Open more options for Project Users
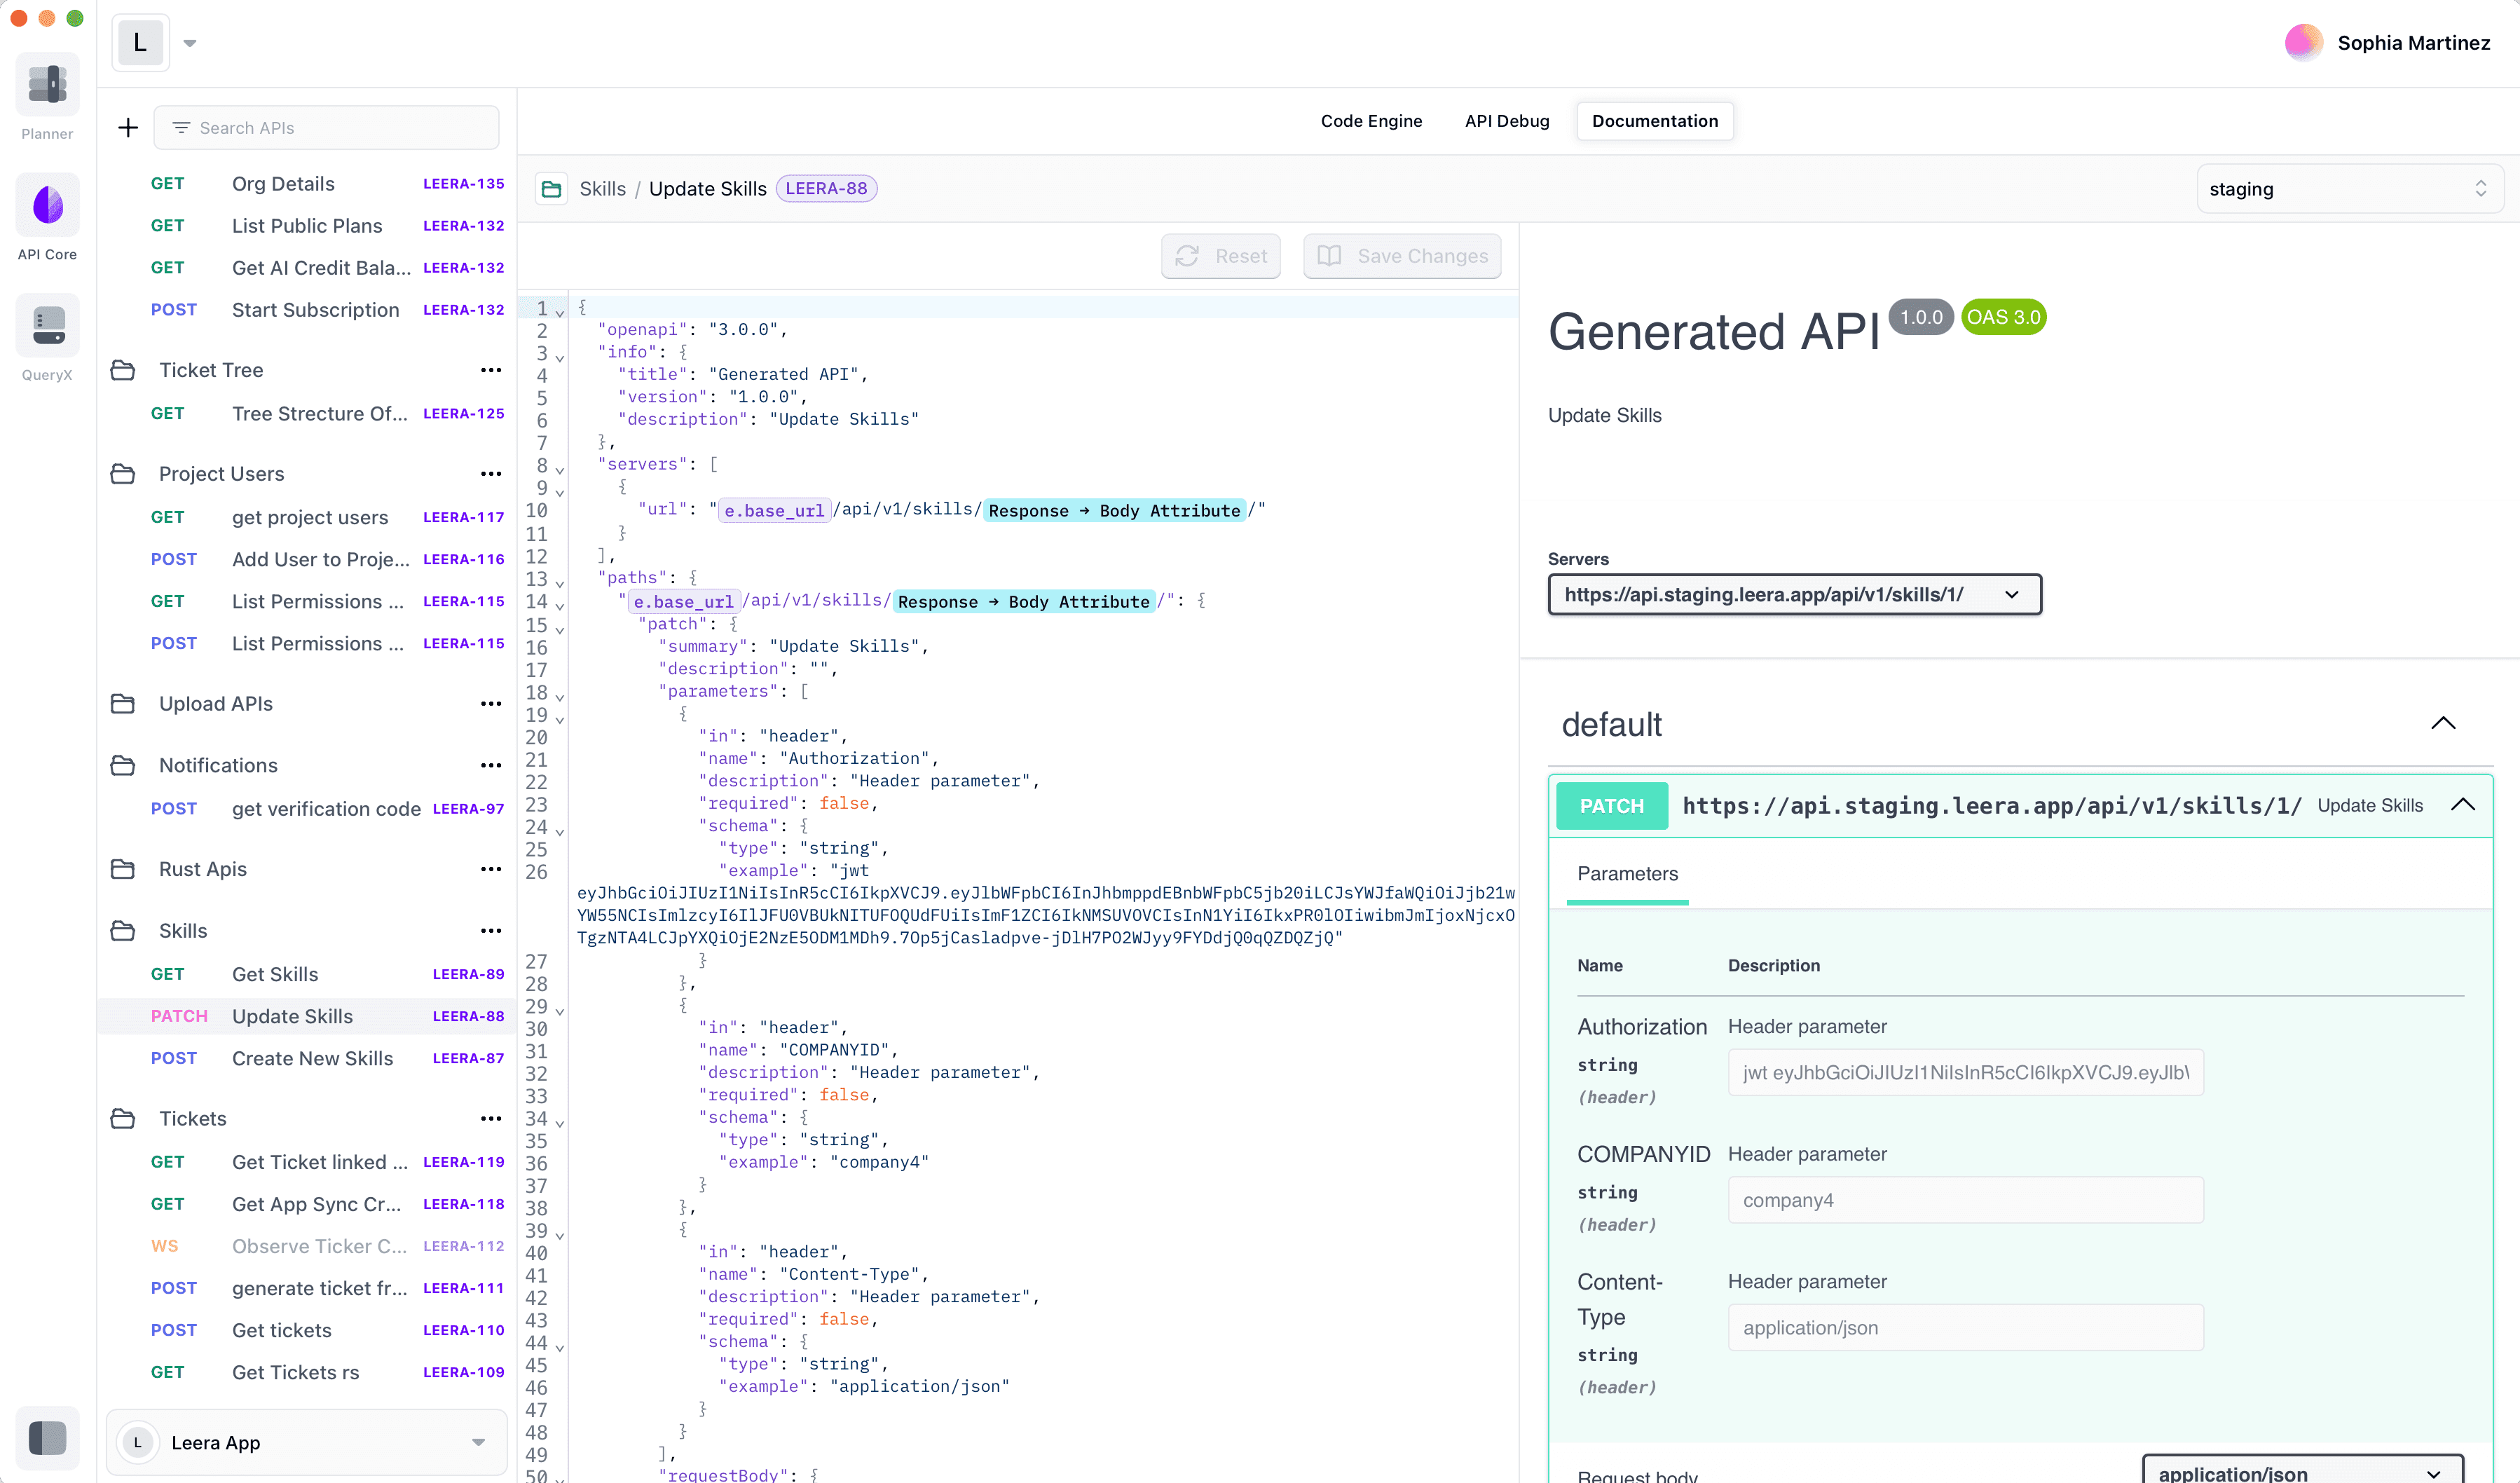Screen dimensions: 2520x1483 [x=491, y=474]
